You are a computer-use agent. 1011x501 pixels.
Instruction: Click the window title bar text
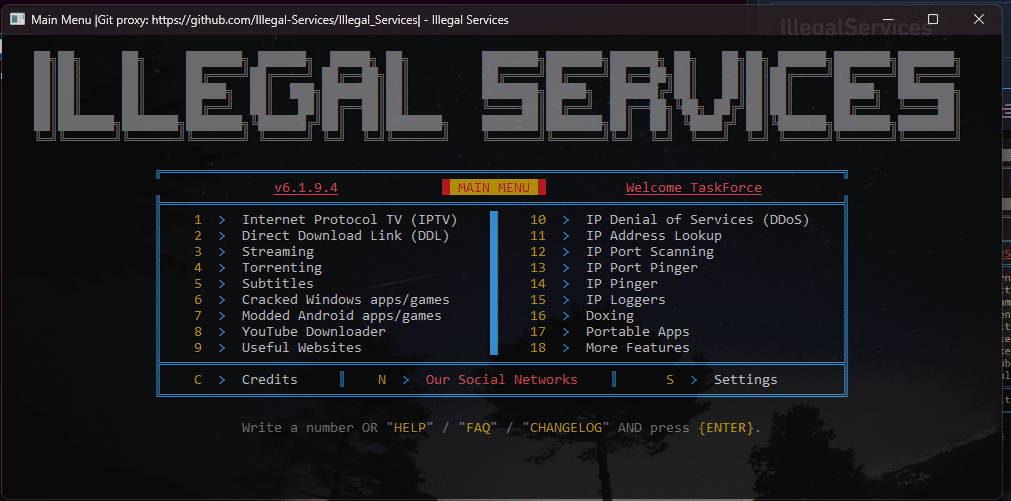click(x=270, y=20)
